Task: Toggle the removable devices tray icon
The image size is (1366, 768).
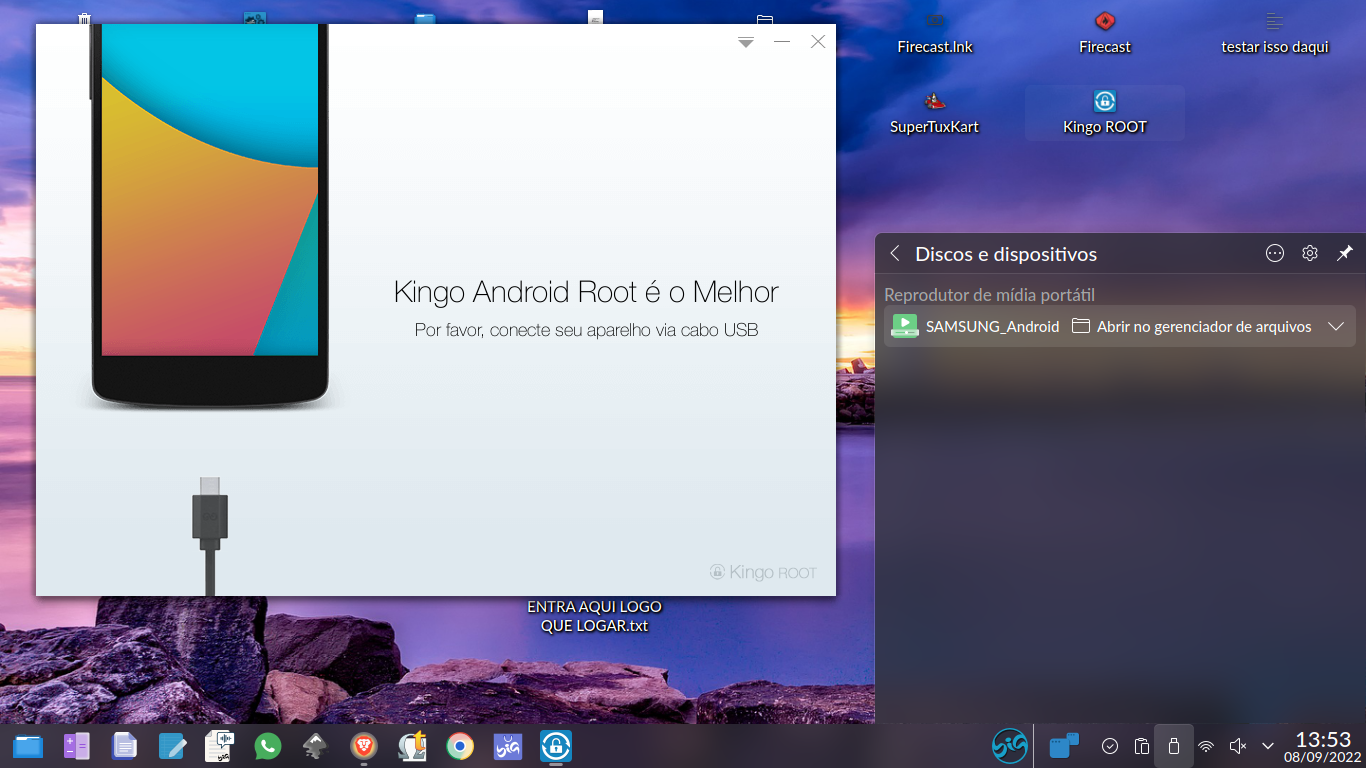Action: 1174,746
